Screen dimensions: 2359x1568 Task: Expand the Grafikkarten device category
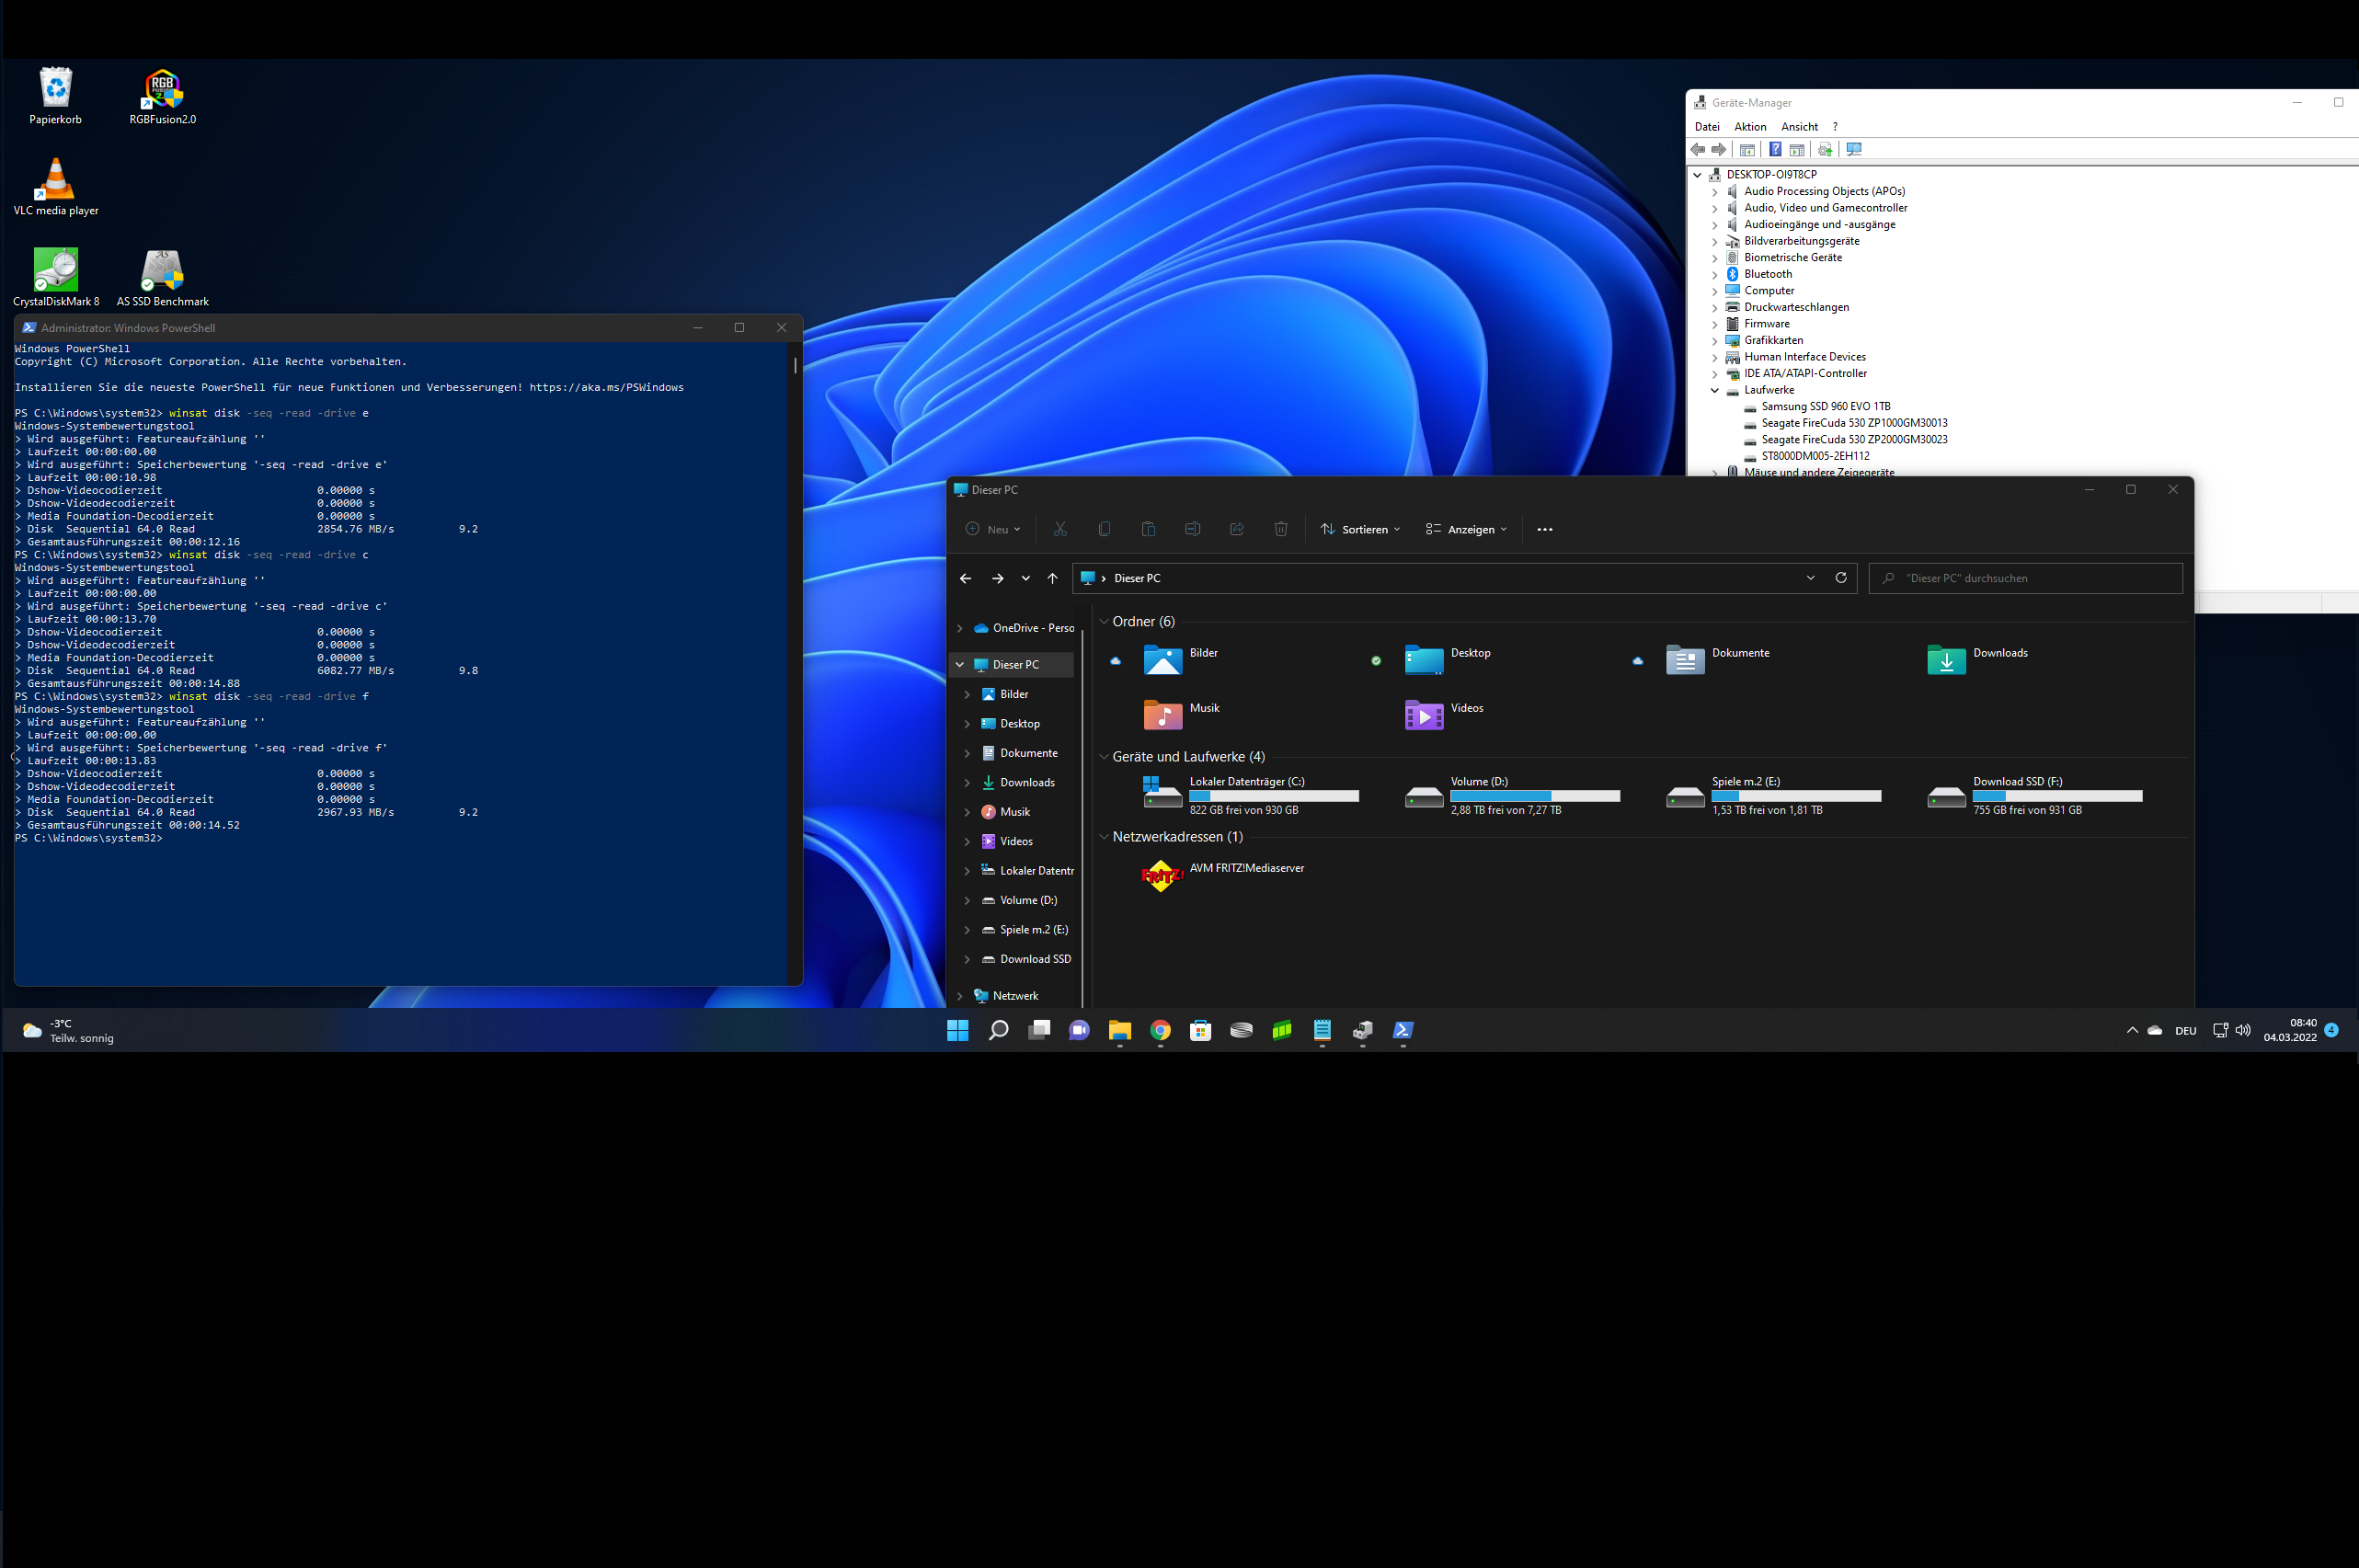click(x=1715, y=341)
